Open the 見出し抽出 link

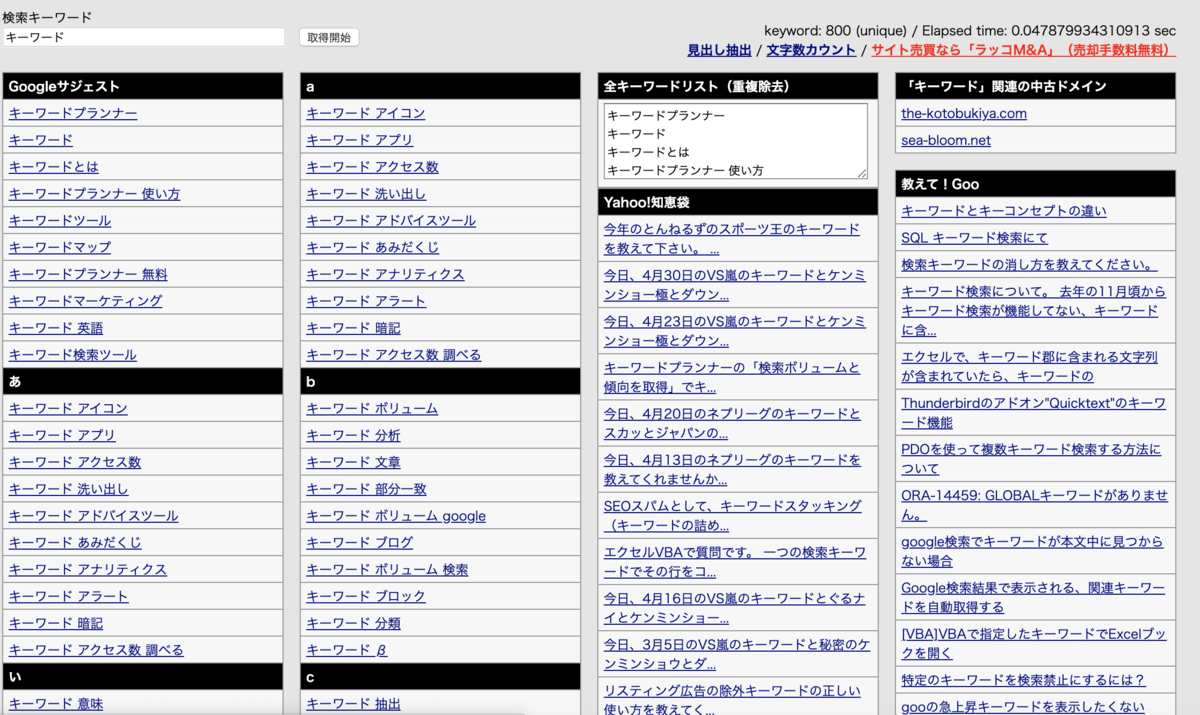pos(719,50)
